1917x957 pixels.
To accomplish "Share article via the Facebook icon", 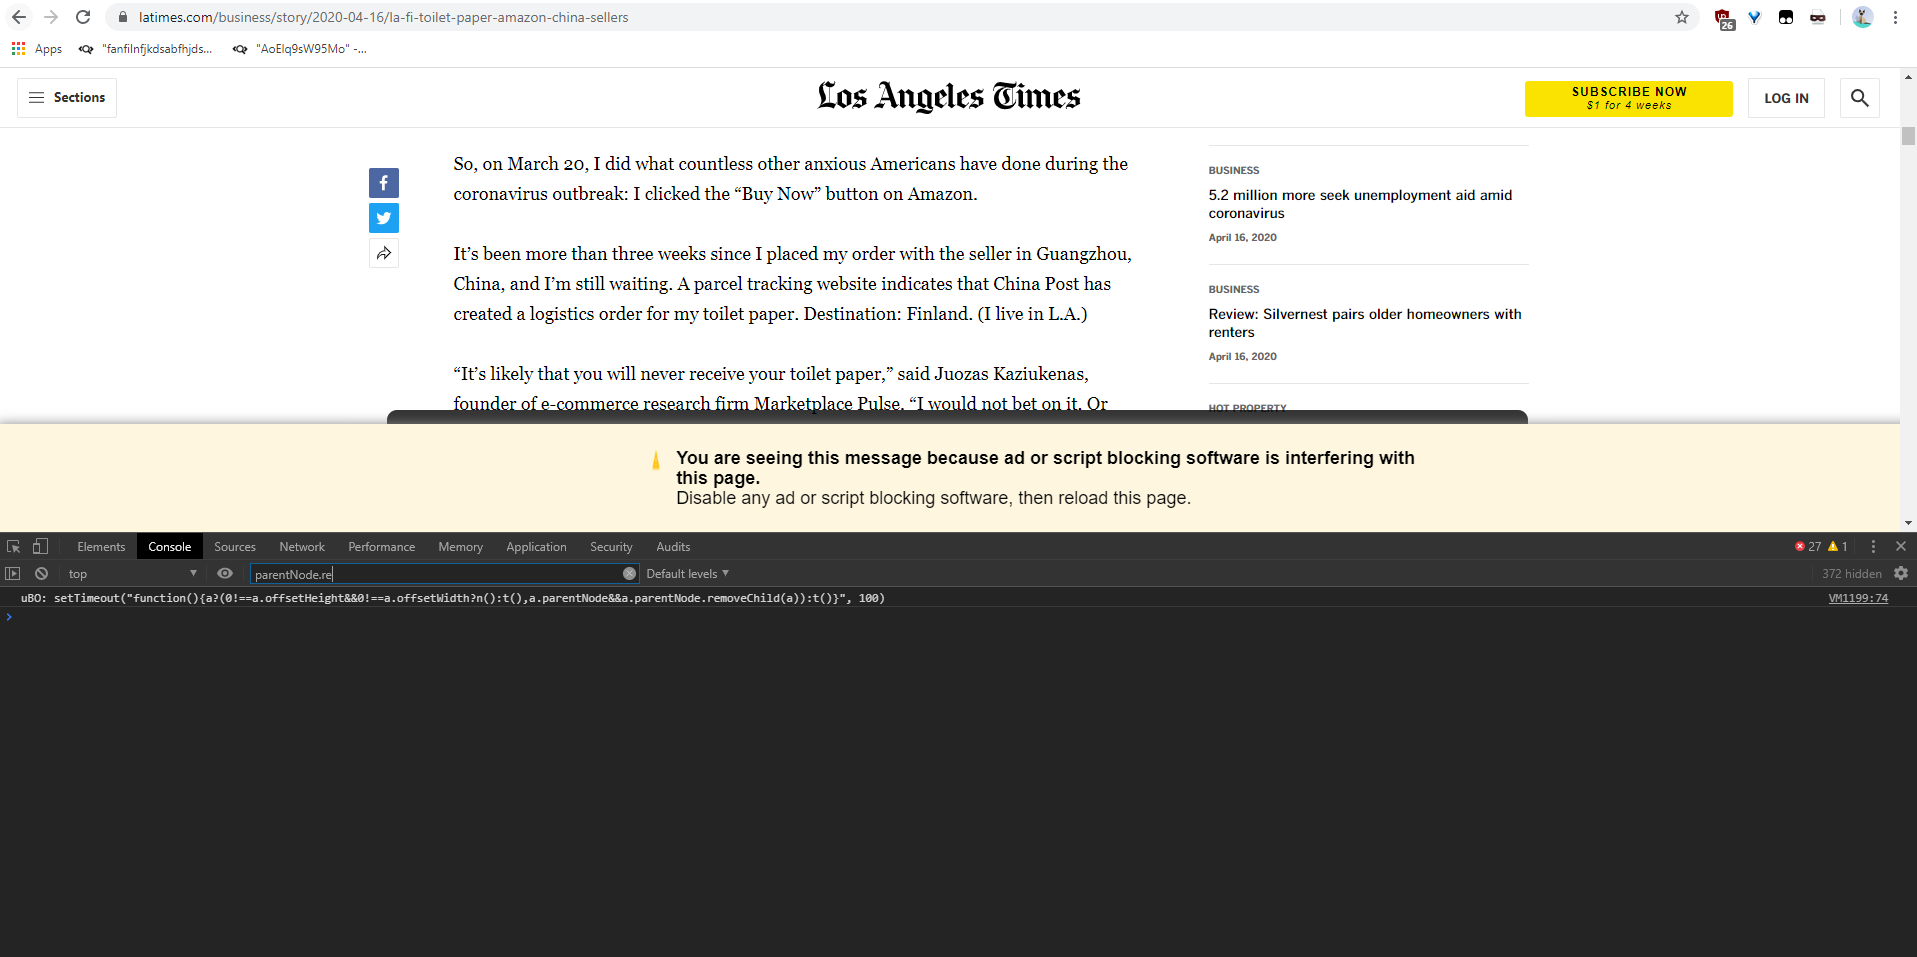I will 383,182.
